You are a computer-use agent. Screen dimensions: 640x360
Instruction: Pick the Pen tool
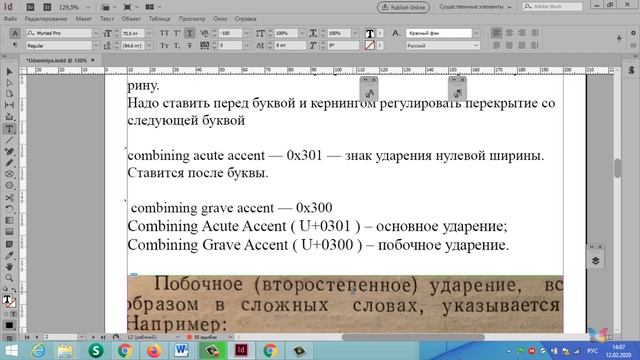tap(9, 151)
